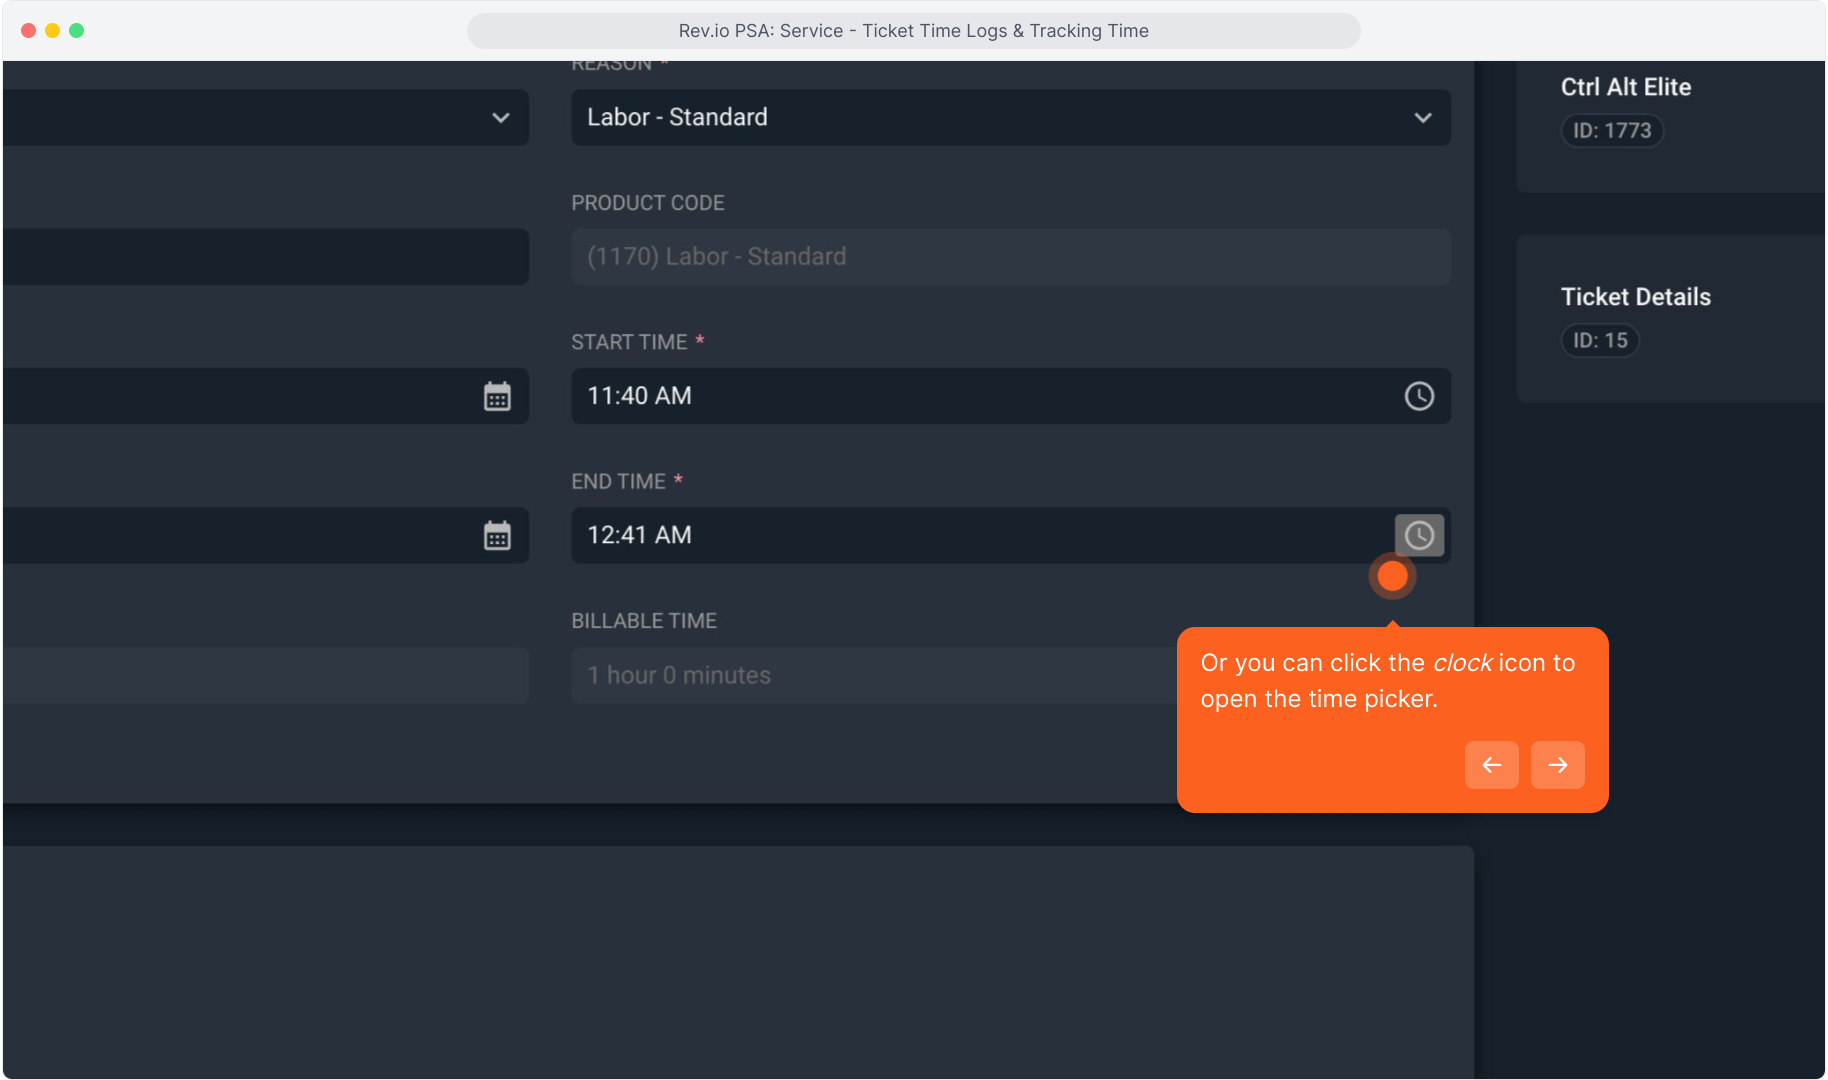This screenshot has height=1080, width=1828.
Task: Click the Start Time 11:40 AM field
Action: click(x=980, y=396)
